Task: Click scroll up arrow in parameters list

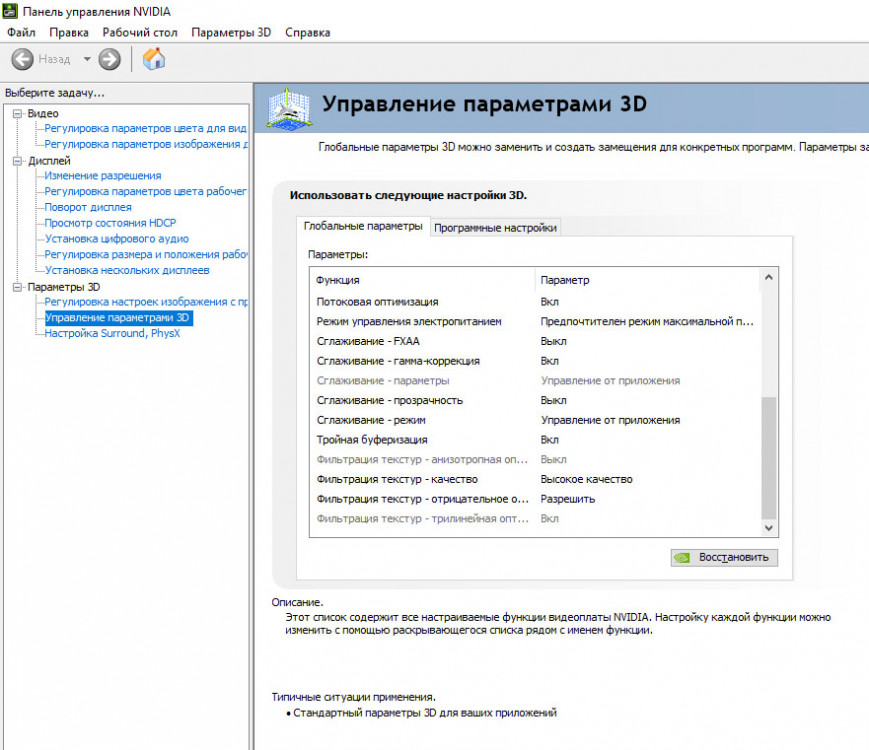Action: [769, 277]
